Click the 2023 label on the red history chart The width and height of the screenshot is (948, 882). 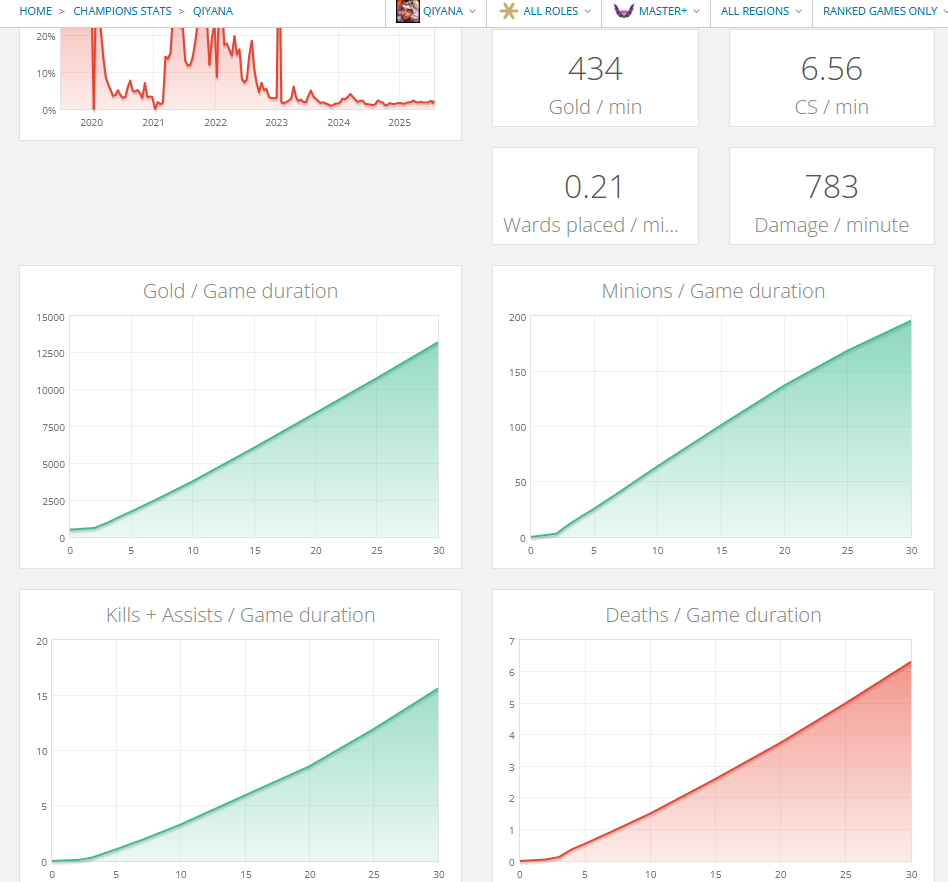[x=276, y=123]
